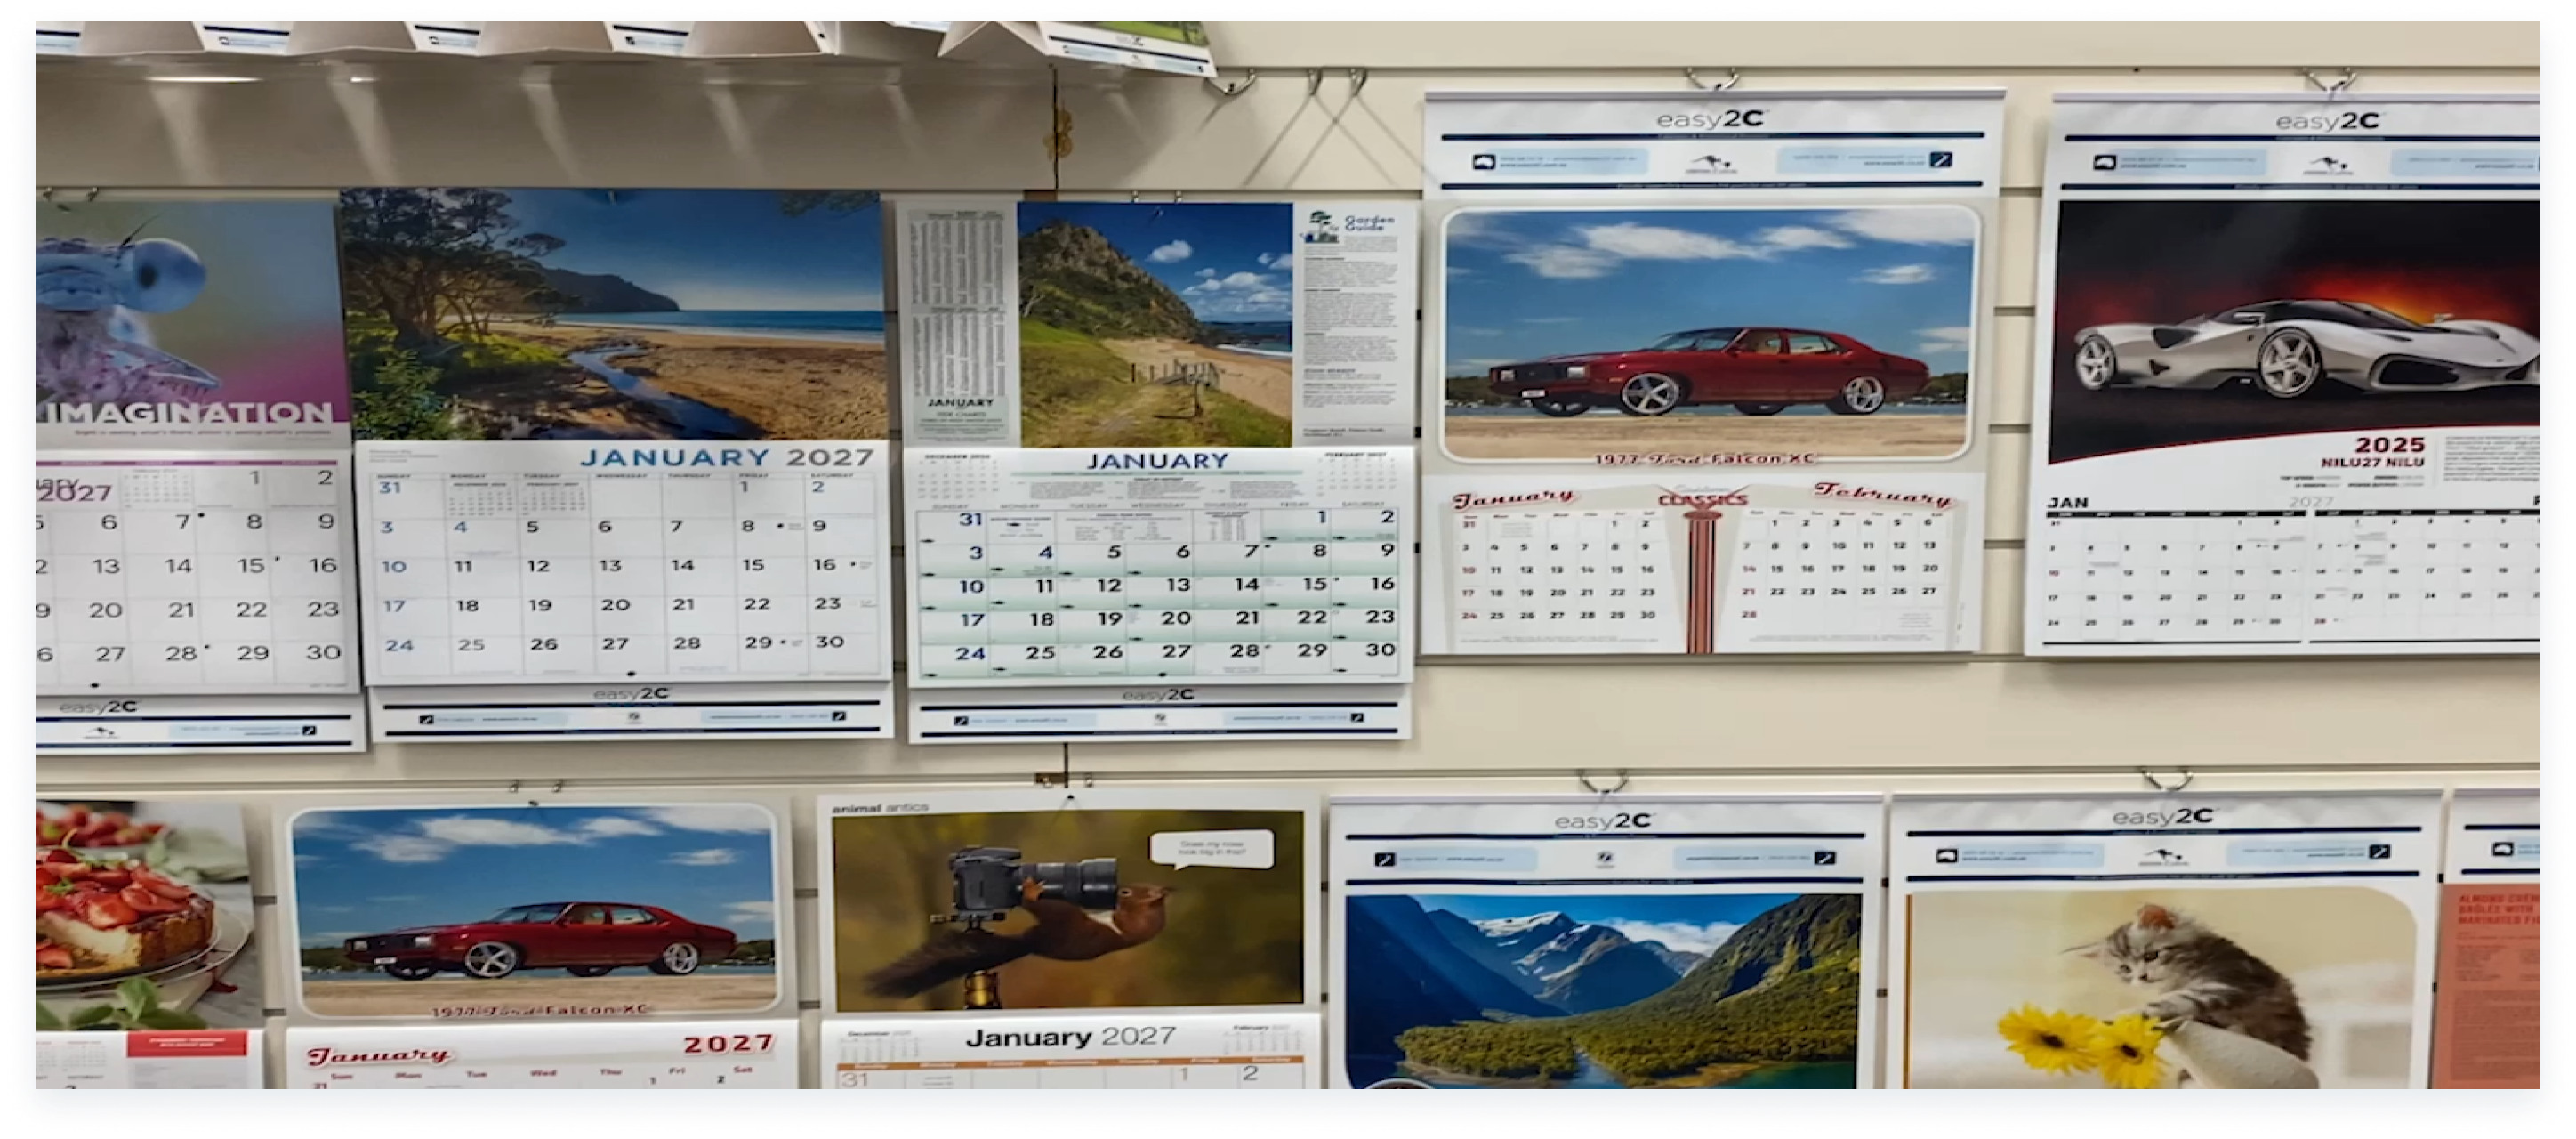The width and height of the screenshot is (2576, 1139).
Task: Click 'easy2C' logo above the mountain photo
Action: (x=1604, y=821)
